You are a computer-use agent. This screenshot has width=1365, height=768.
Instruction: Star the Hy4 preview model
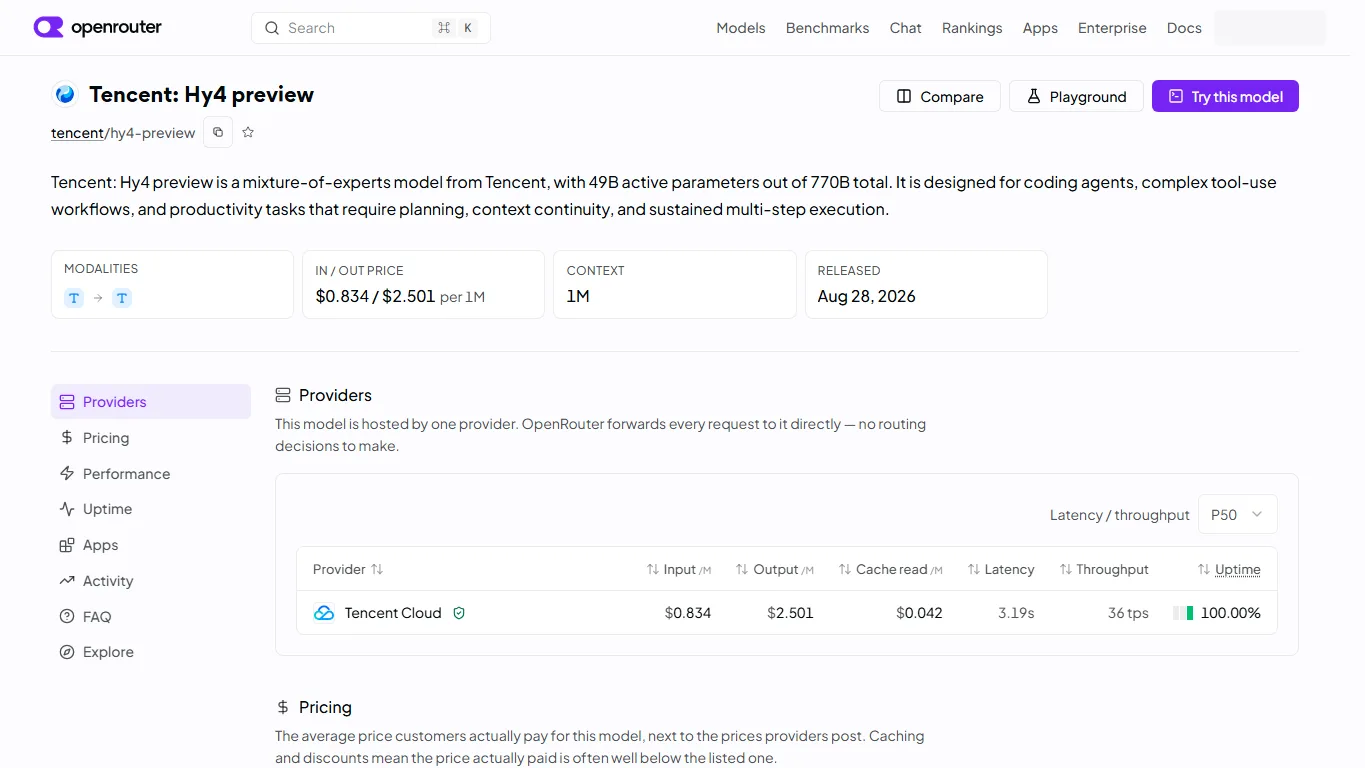pyautogui.click(x=248, y=132)
